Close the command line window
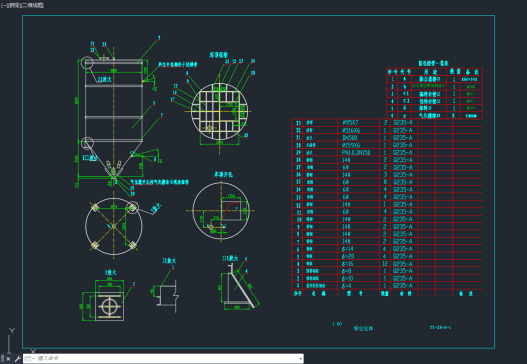The height and width of the screenshot is (364, 527). (8, 359)
